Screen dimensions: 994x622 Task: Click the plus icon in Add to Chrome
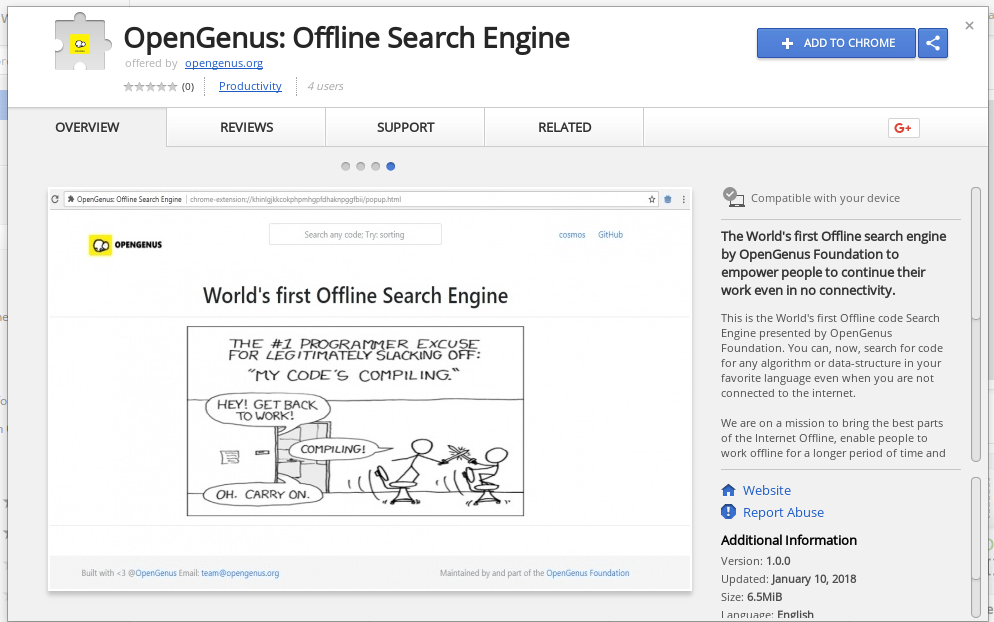click(787, 43)
